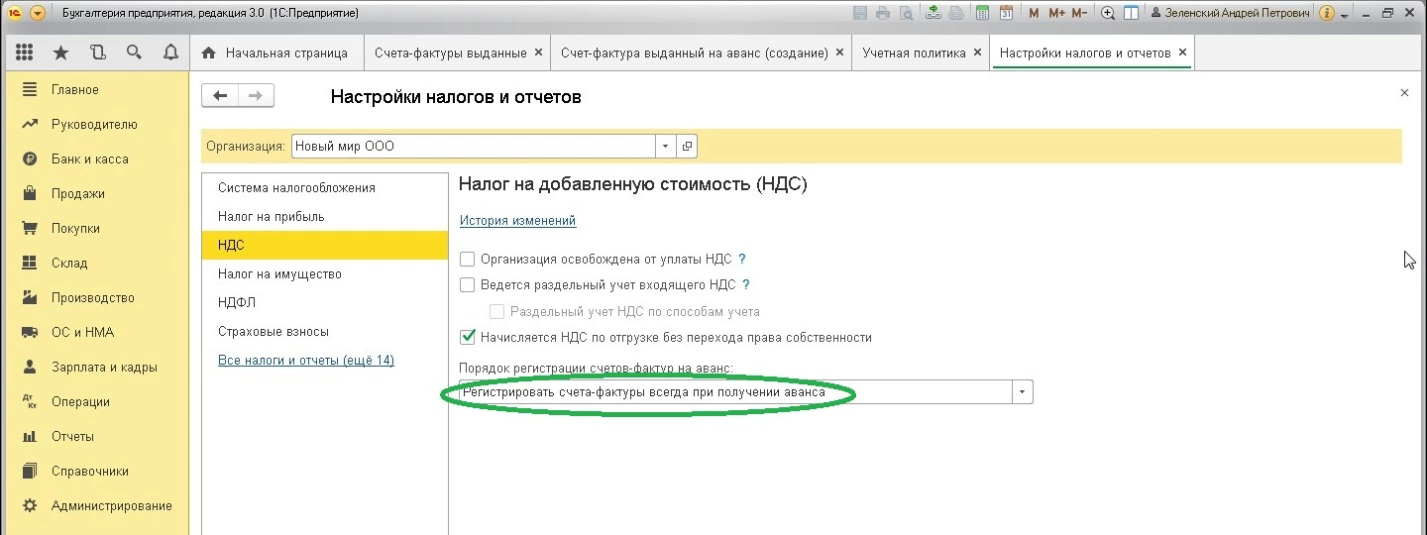Image resolution: width=1427 pixels, height=535 pixels.
Task: Switch to Начальная страница tab
Action: click(275, 53)
